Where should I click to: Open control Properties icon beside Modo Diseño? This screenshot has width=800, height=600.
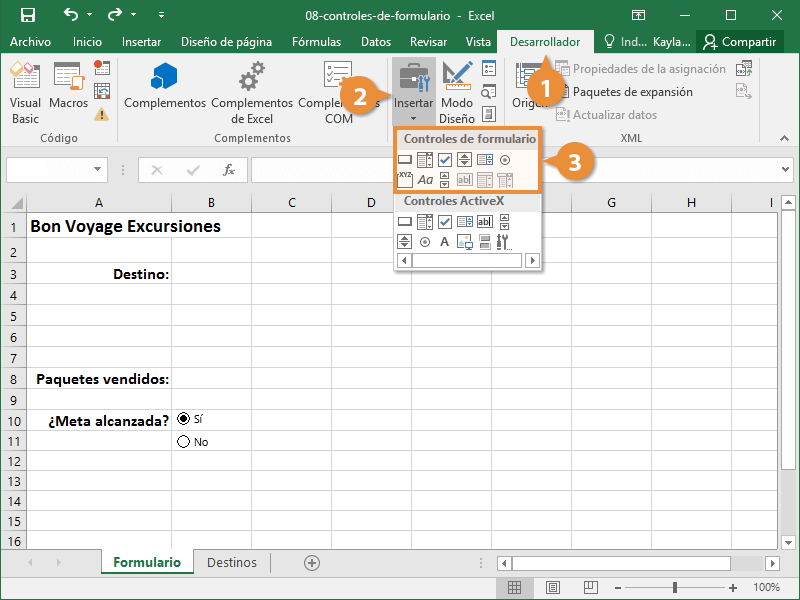click(489, 68)
